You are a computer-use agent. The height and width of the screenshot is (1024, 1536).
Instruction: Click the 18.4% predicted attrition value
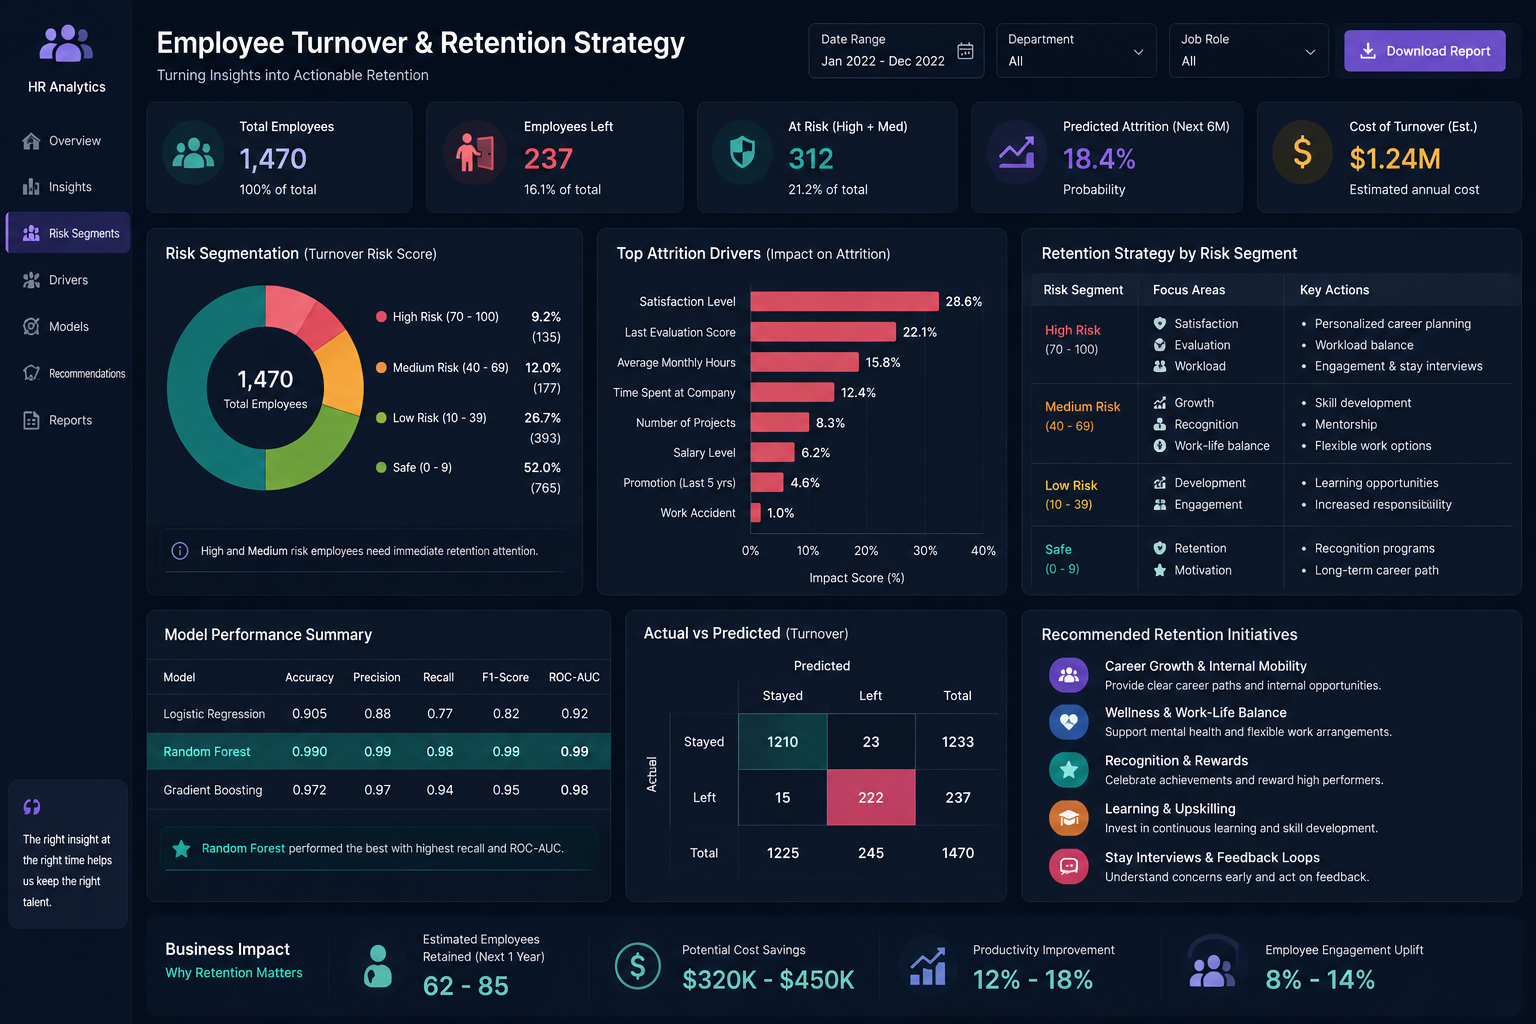coord(1099,159)
